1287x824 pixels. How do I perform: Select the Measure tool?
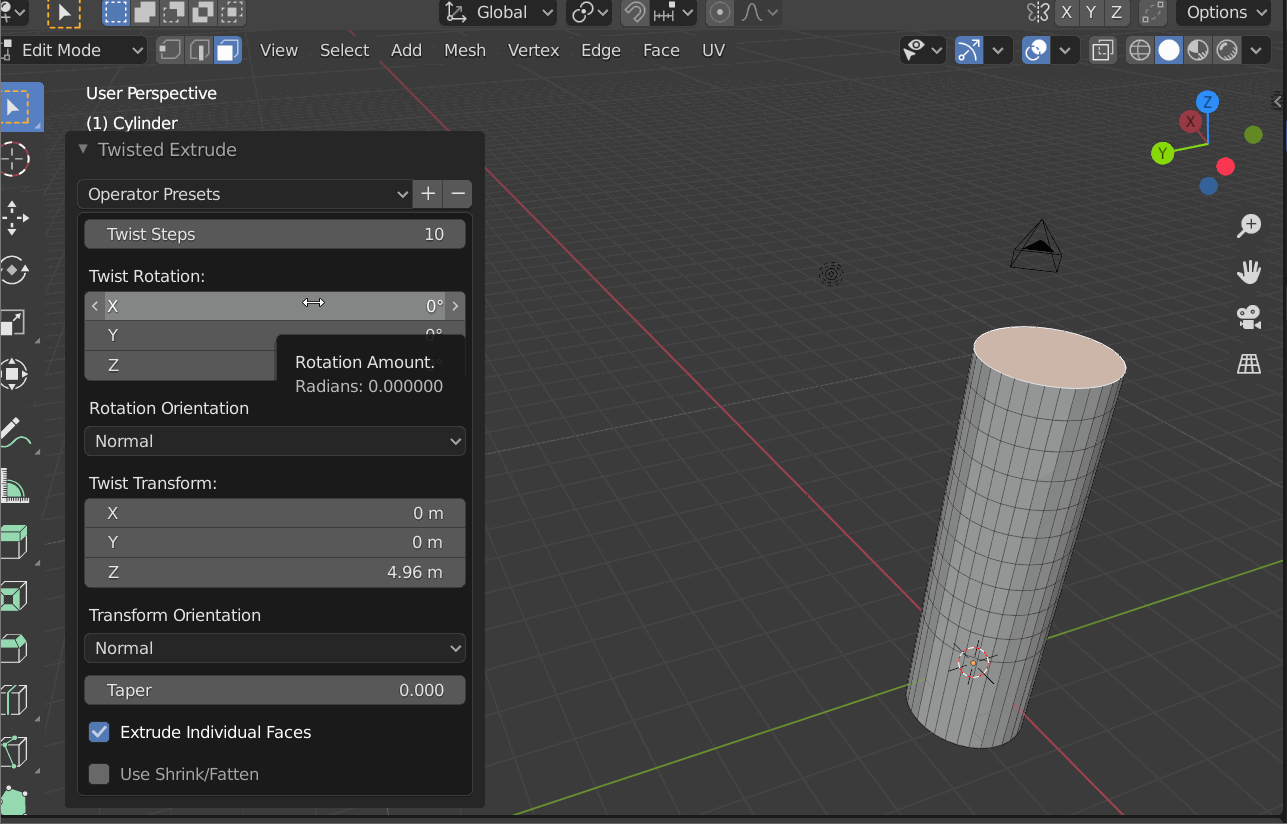coord(15,487)
